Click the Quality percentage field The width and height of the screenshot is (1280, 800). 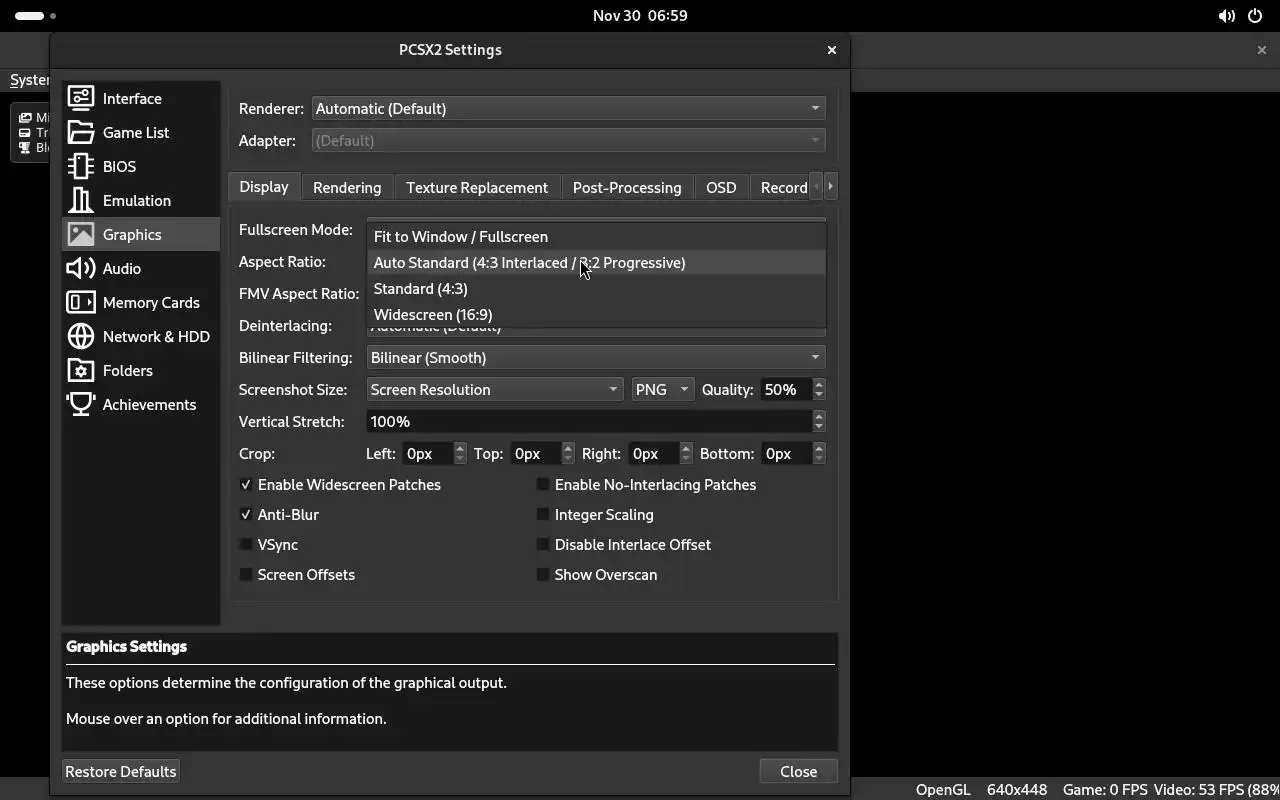pyautogui.click(x=785, y=389)
